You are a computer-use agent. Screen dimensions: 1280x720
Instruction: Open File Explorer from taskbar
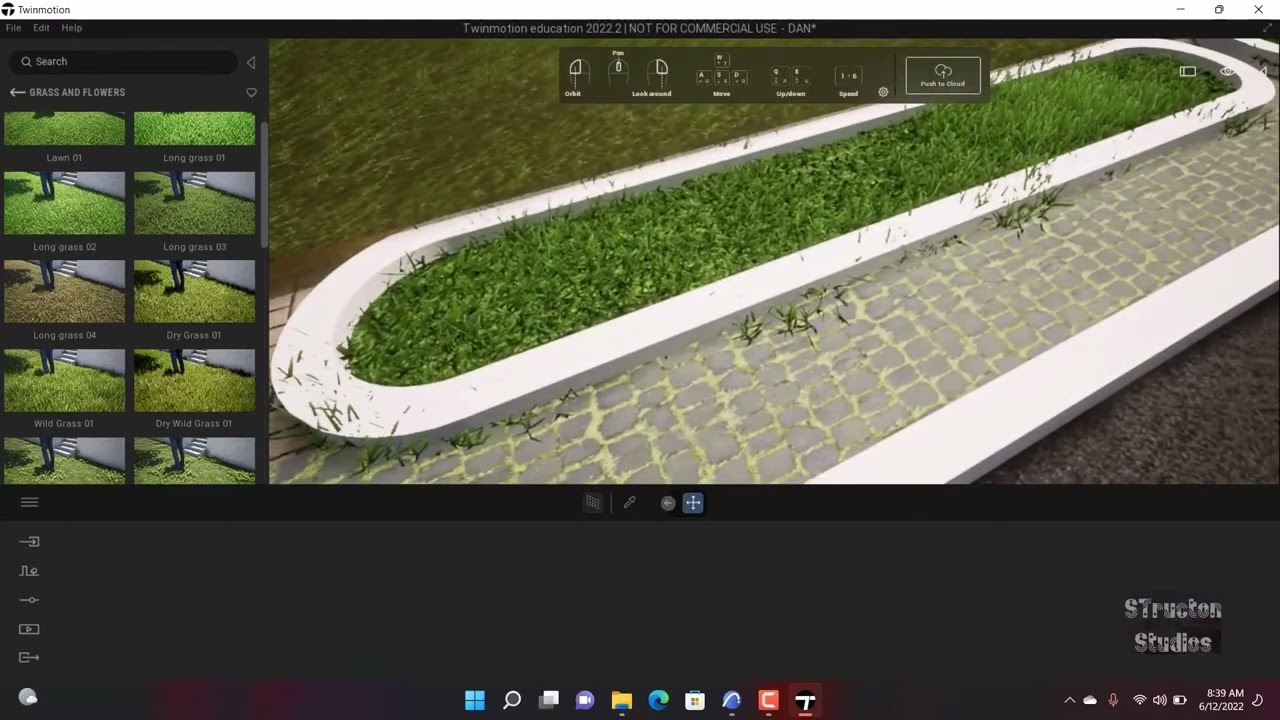622,700
